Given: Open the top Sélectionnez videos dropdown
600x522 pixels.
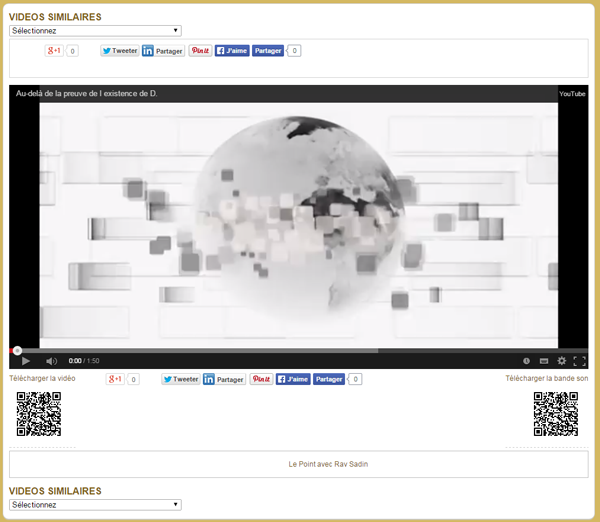Looking at the screenshot, I should tap(95, 31).
